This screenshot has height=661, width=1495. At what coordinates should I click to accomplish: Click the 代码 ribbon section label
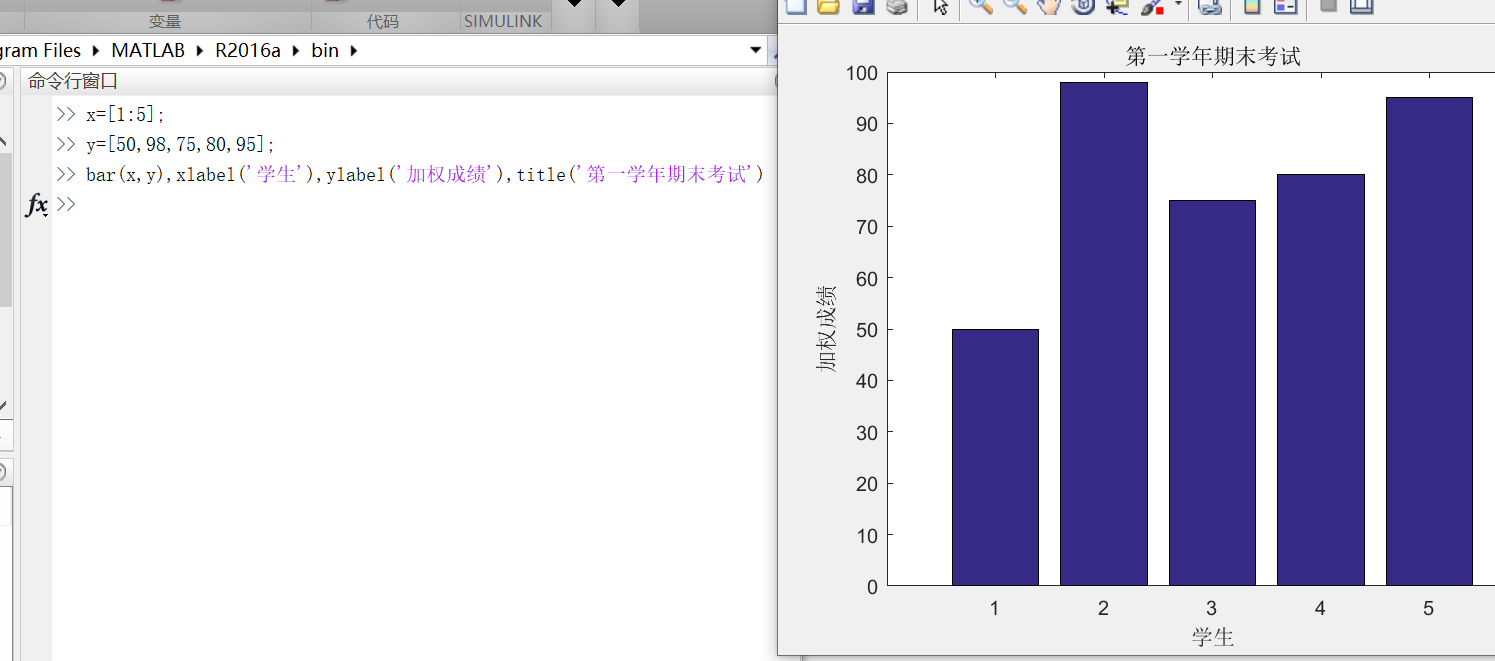(x=383, y=21)
